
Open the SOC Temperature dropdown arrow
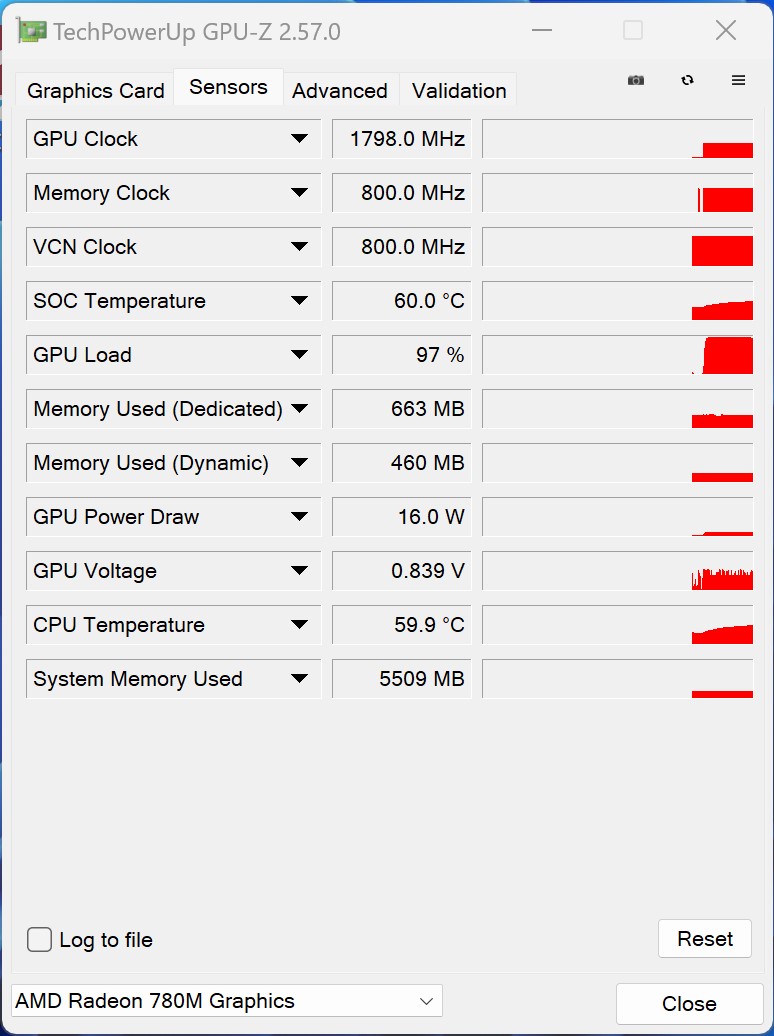click(x=299, y=301)
